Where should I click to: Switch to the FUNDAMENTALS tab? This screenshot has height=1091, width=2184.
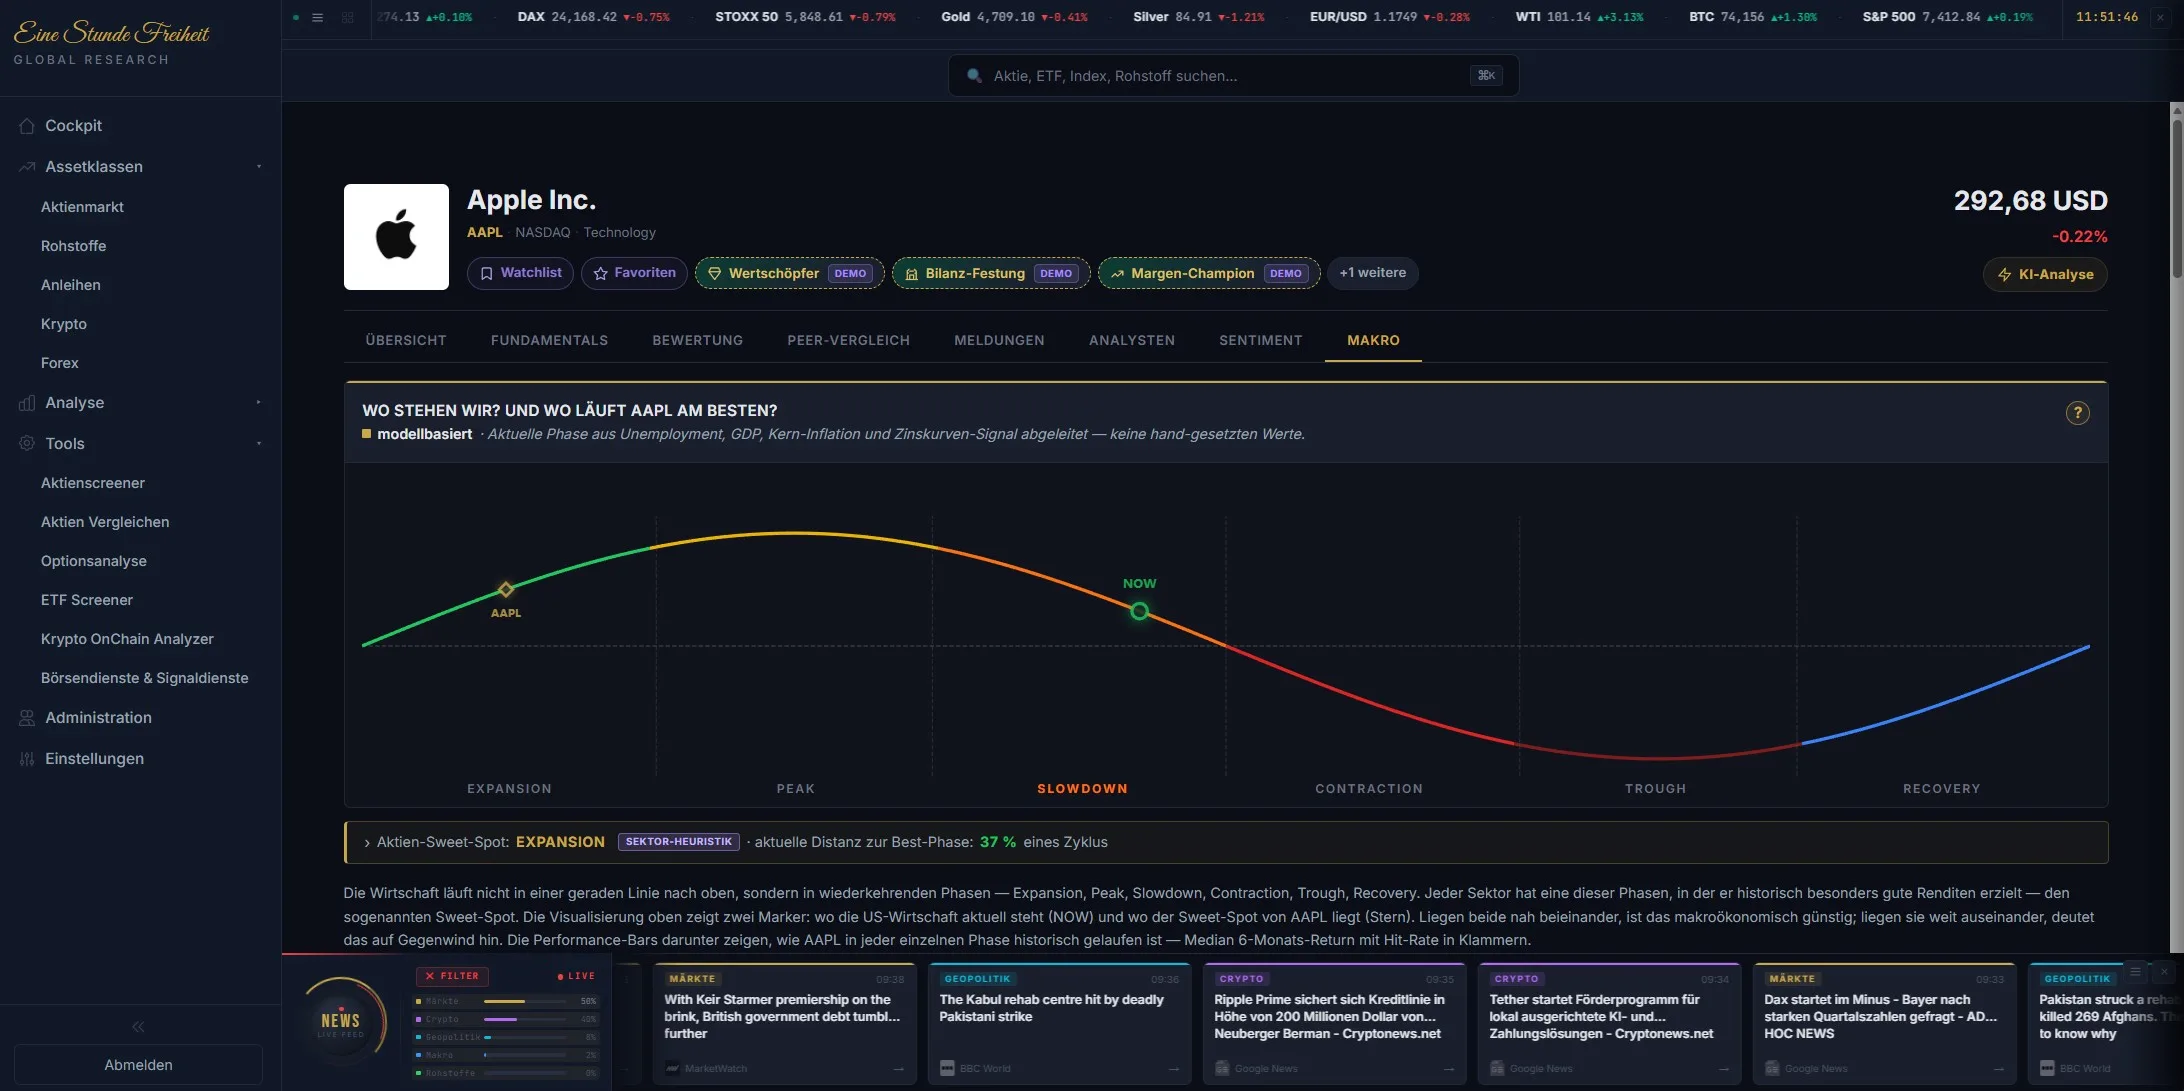[x=549, y=341]
